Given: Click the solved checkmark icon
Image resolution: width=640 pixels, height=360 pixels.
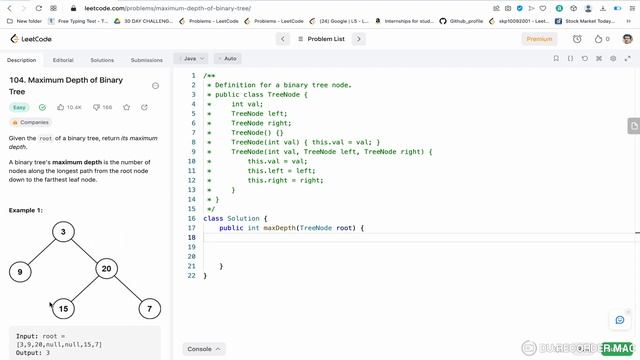Looking at the screenshot, I should pos(42,107).
